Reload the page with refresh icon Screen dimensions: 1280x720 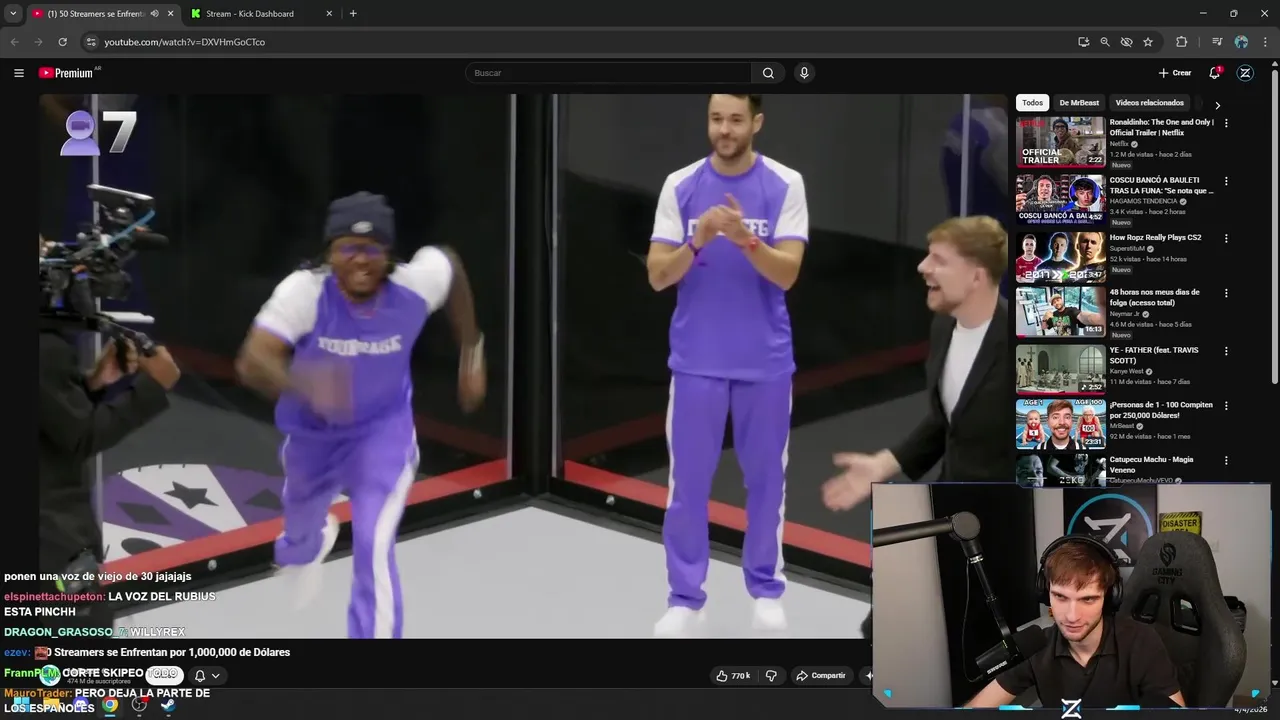pyautogui.click(x=62, y=42)
